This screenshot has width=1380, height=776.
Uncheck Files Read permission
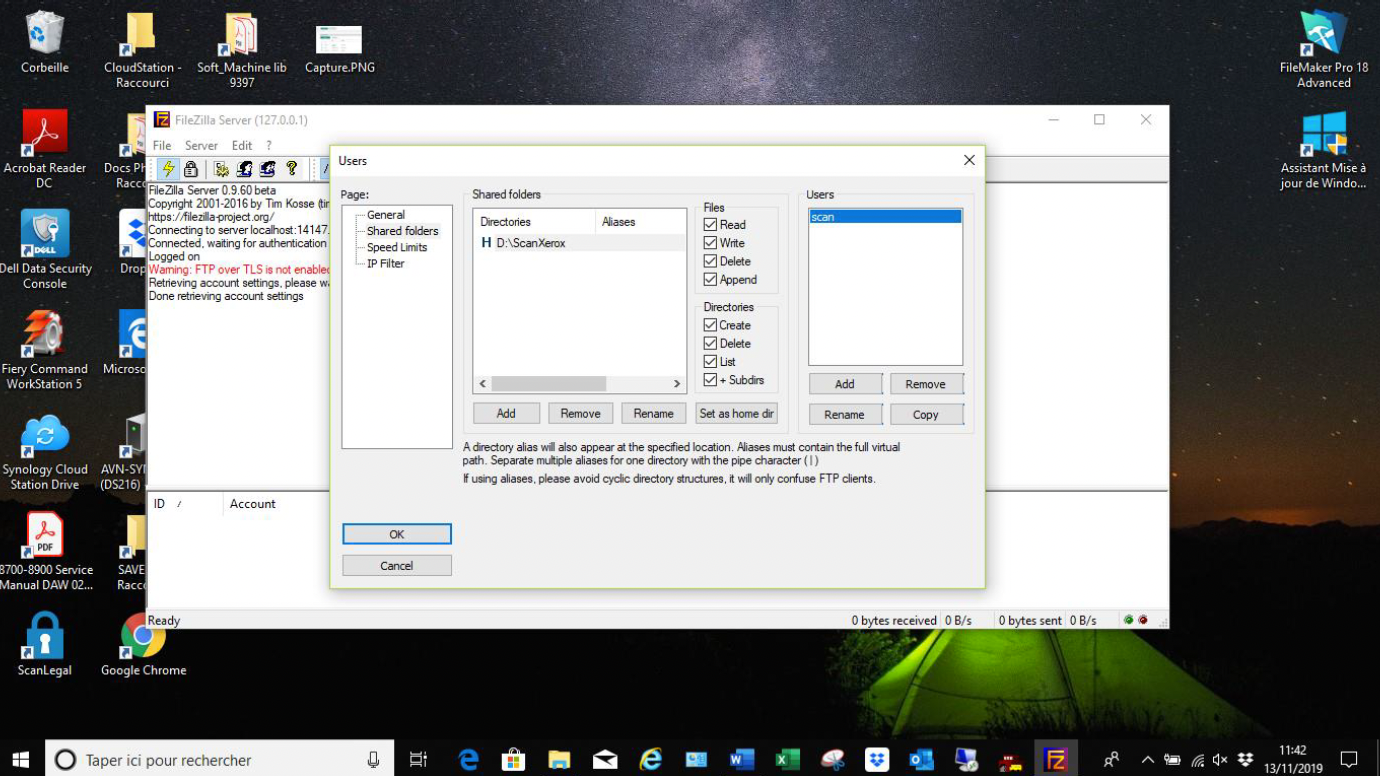click(710, 225)
